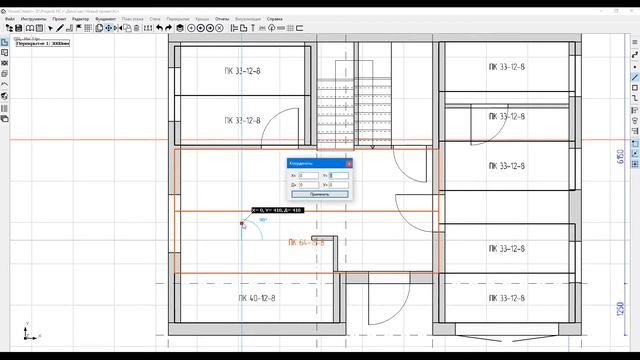640x360 pixels.
Task: Select slab label ПК 40-12-8
Action: point(257,298)
